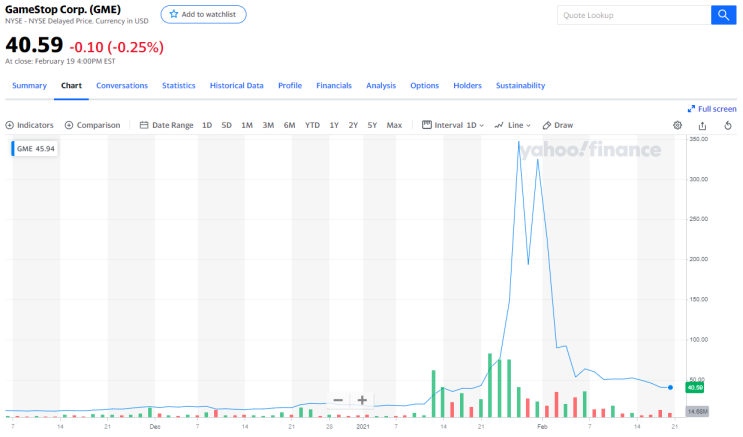Open the Profile tab
Viewport: 743px width, 437px height.
click(x=290, y=86)
